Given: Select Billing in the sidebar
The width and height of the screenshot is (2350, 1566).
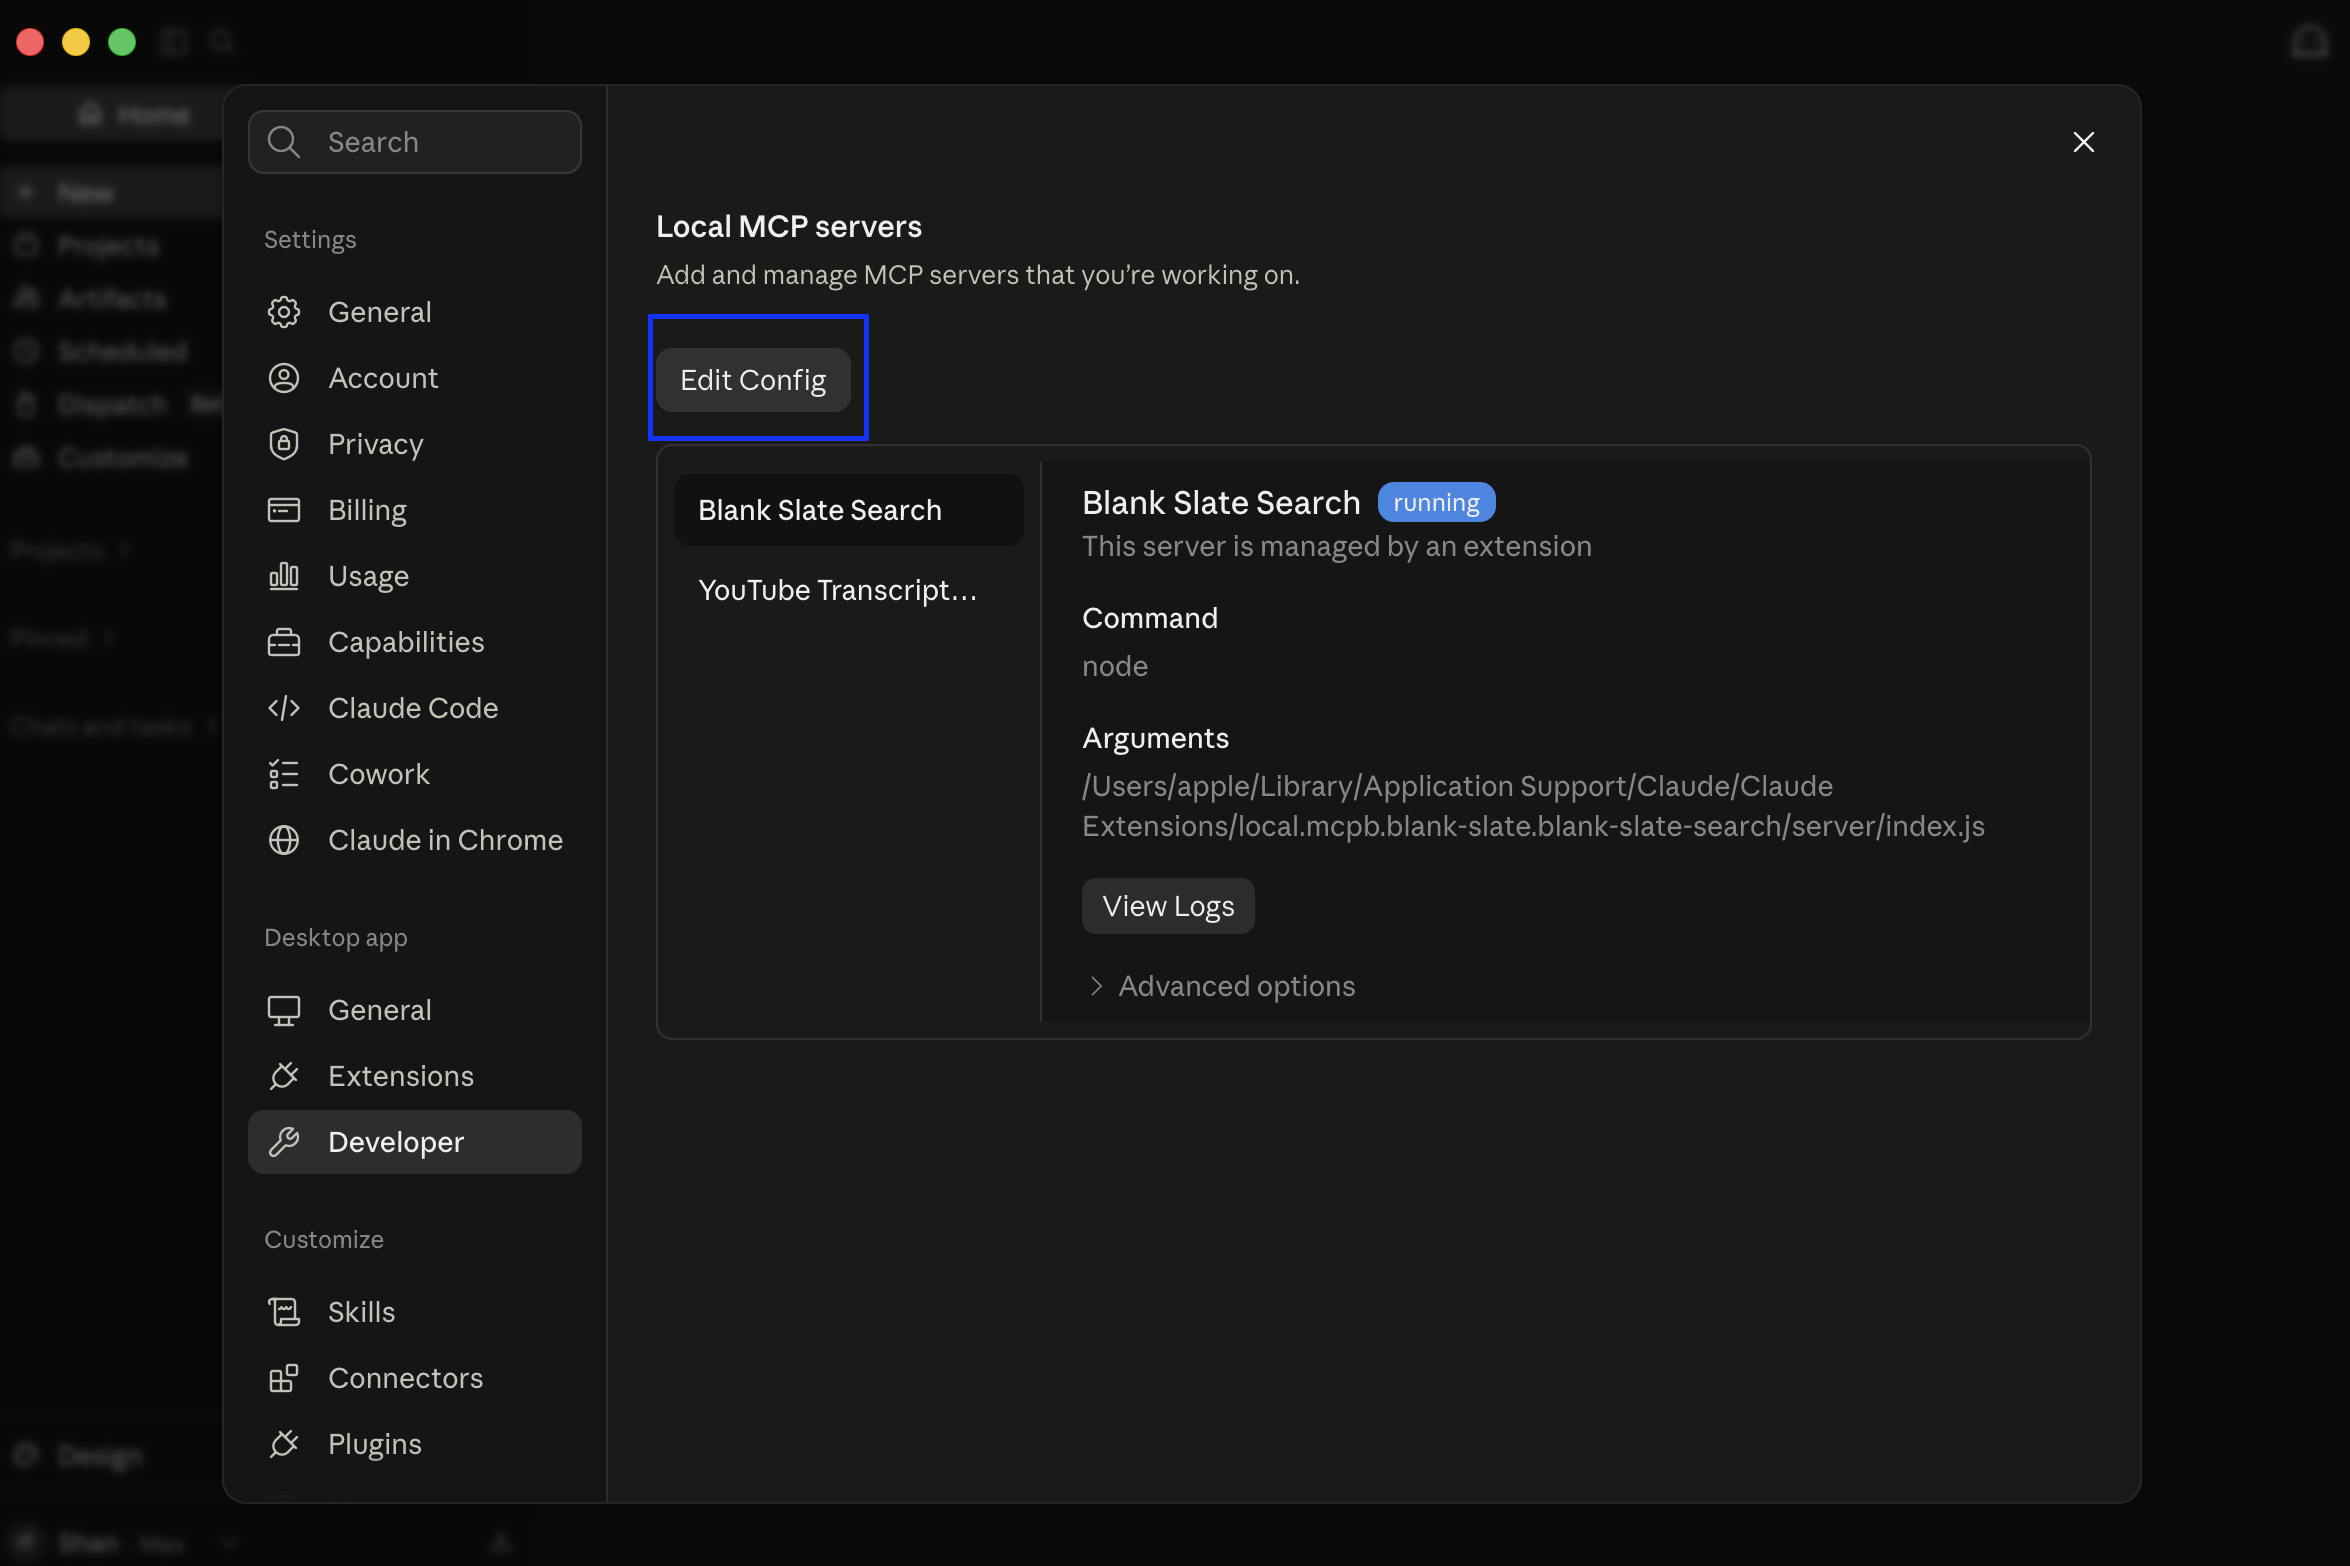Looking at the screenshot, I should tap(415, 510).
